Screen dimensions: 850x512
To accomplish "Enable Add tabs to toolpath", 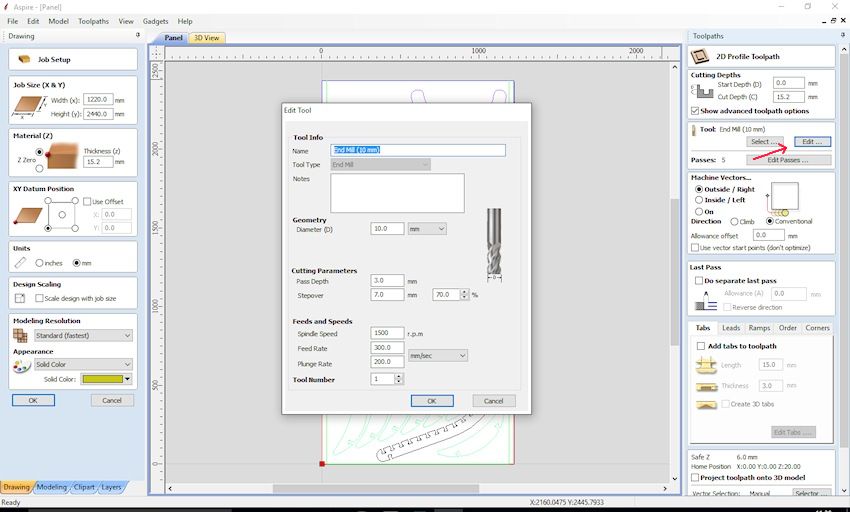I will pos(701,346).
